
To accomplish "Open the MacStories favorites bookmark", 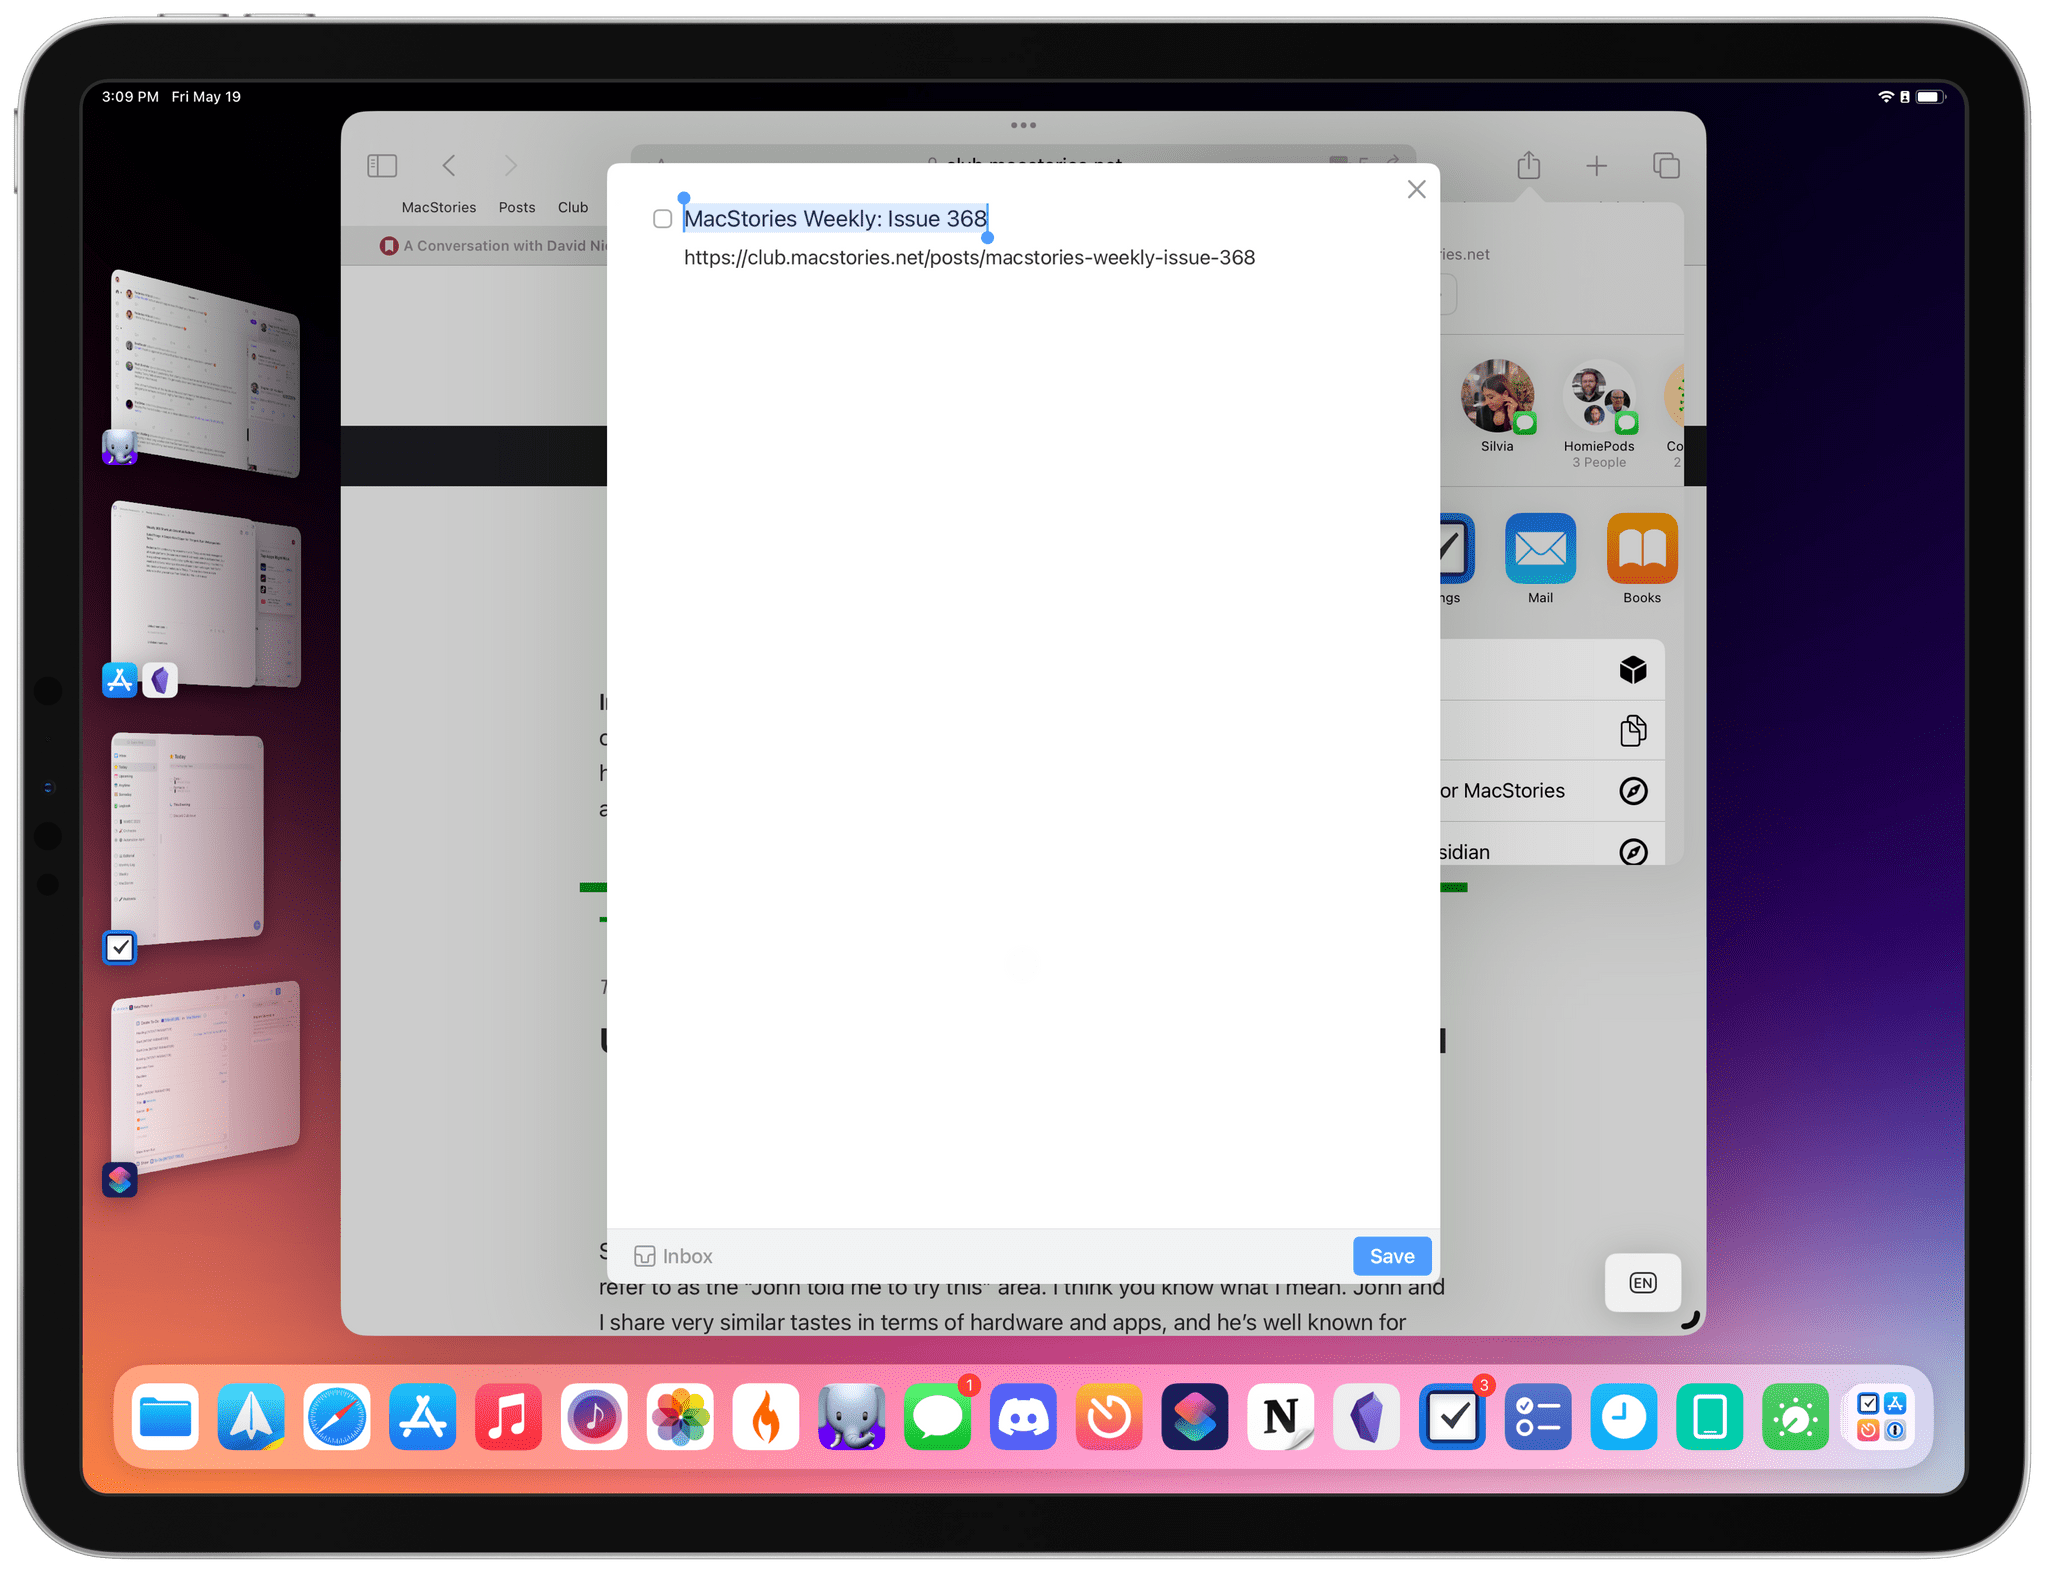I will click(438, 207).
